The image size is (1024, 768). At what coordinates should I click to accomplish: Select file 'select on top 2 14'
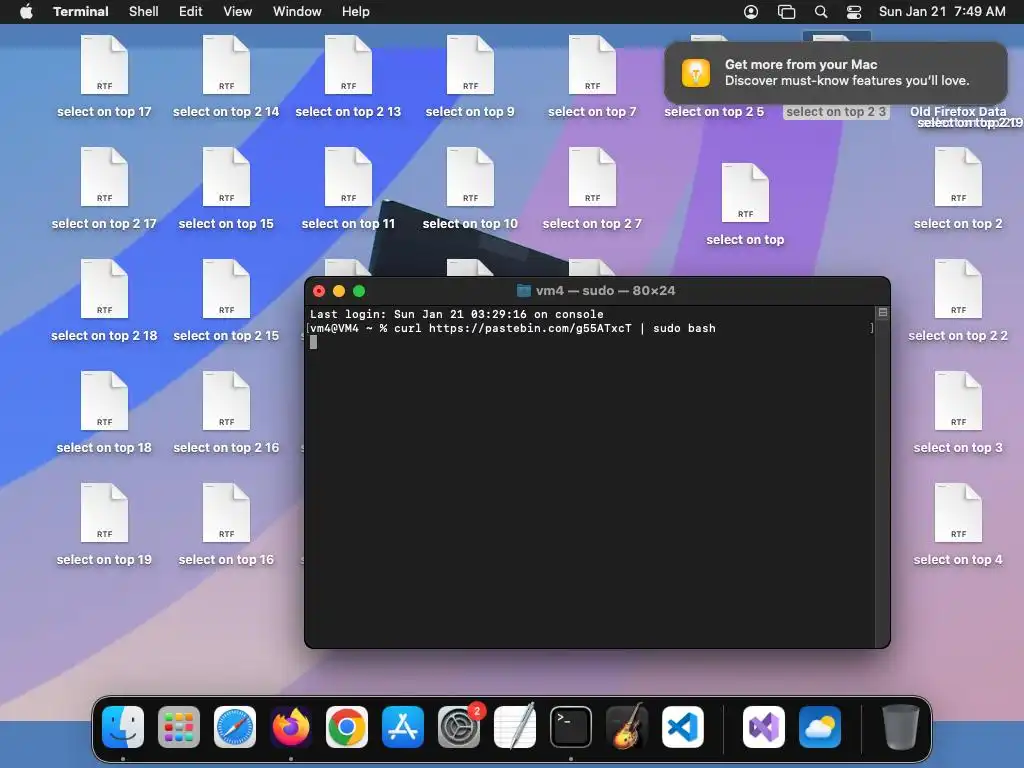pos(226,76)
